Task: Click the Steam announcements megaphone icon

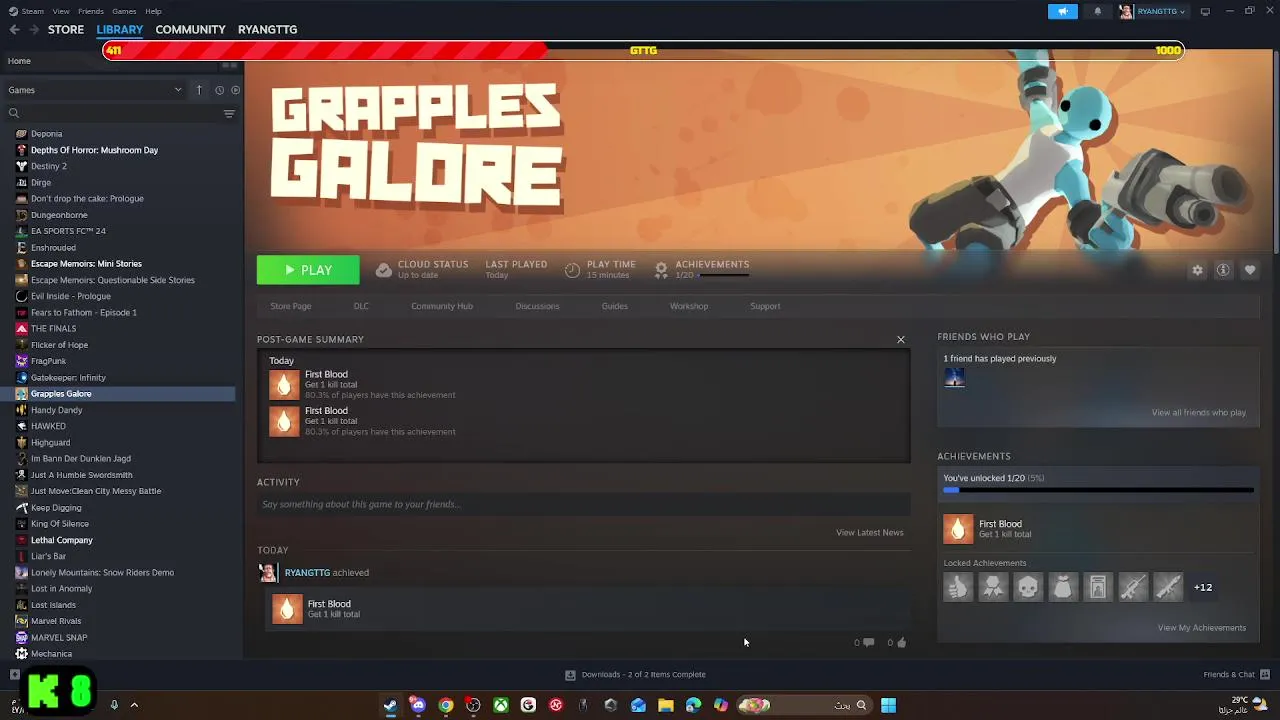Action: (1063, 11)
